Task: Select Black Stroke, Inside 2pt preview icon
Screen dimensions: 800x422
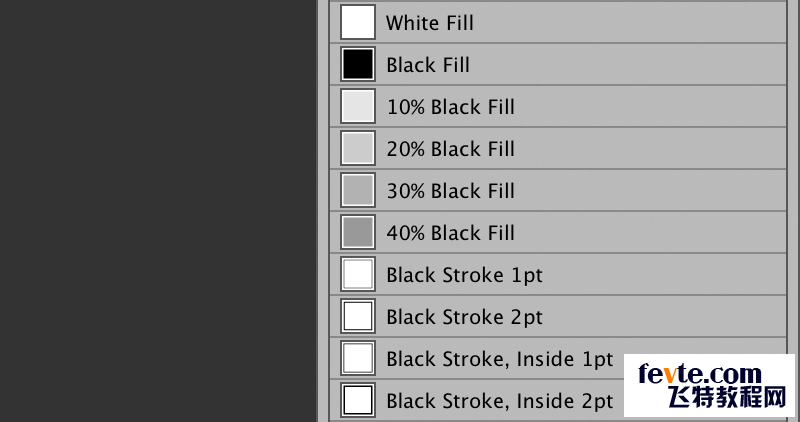Action: [358, 400]
